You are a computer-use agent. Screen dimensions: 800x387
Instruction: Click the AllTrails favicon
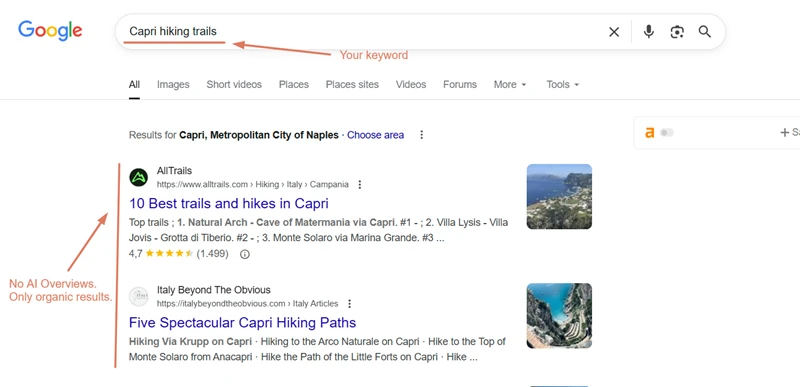[x=138, y=177]
